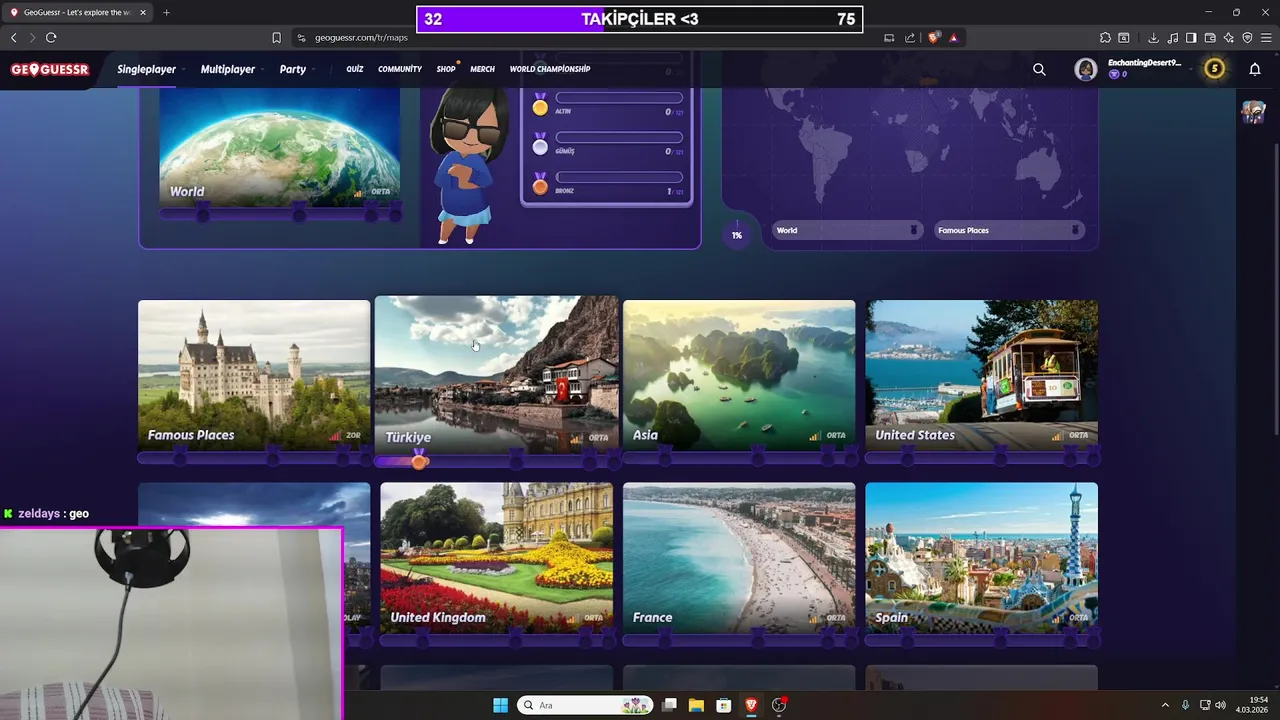Open the France map card

pyautogui.click(x=739, y=558)
